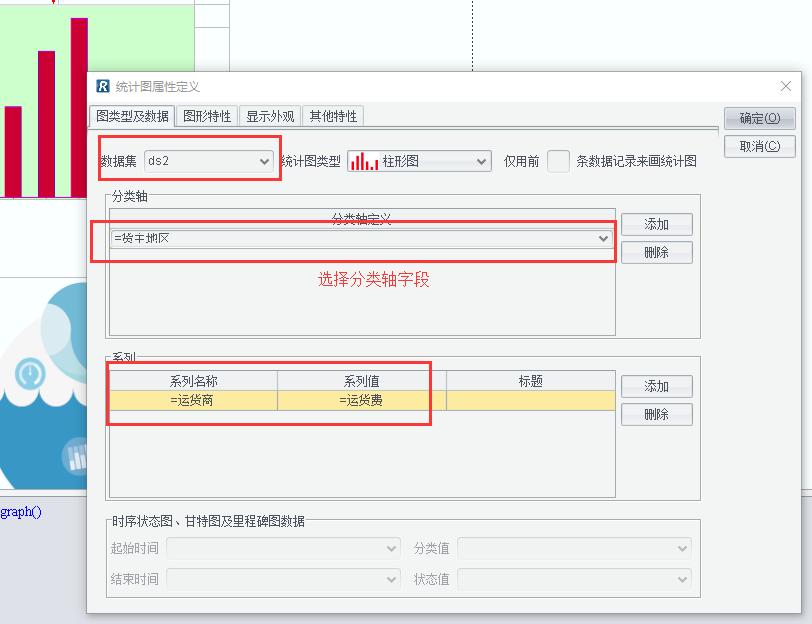Open the 数据集 dropdown showing ds2
Screen dimensions: 812x624
click(262, 161)
